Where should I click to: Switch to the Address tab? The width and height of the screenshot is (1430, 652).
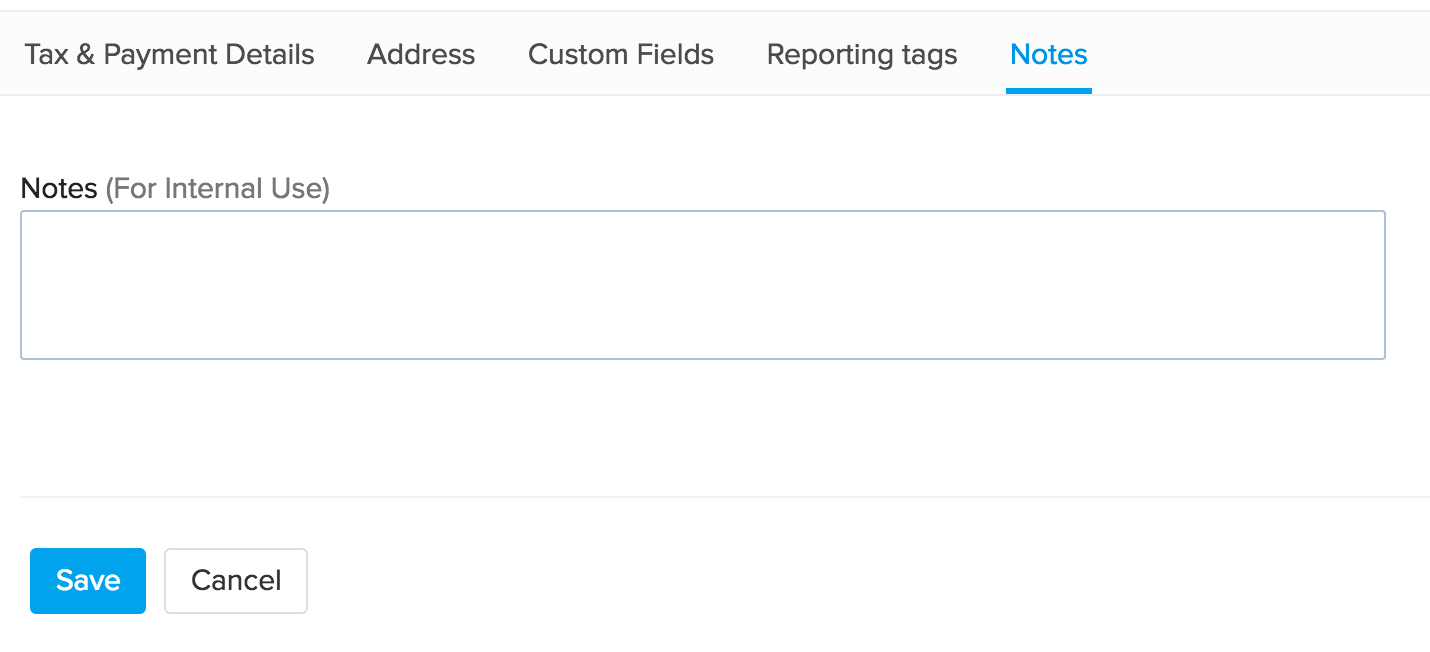coord(421,54)
